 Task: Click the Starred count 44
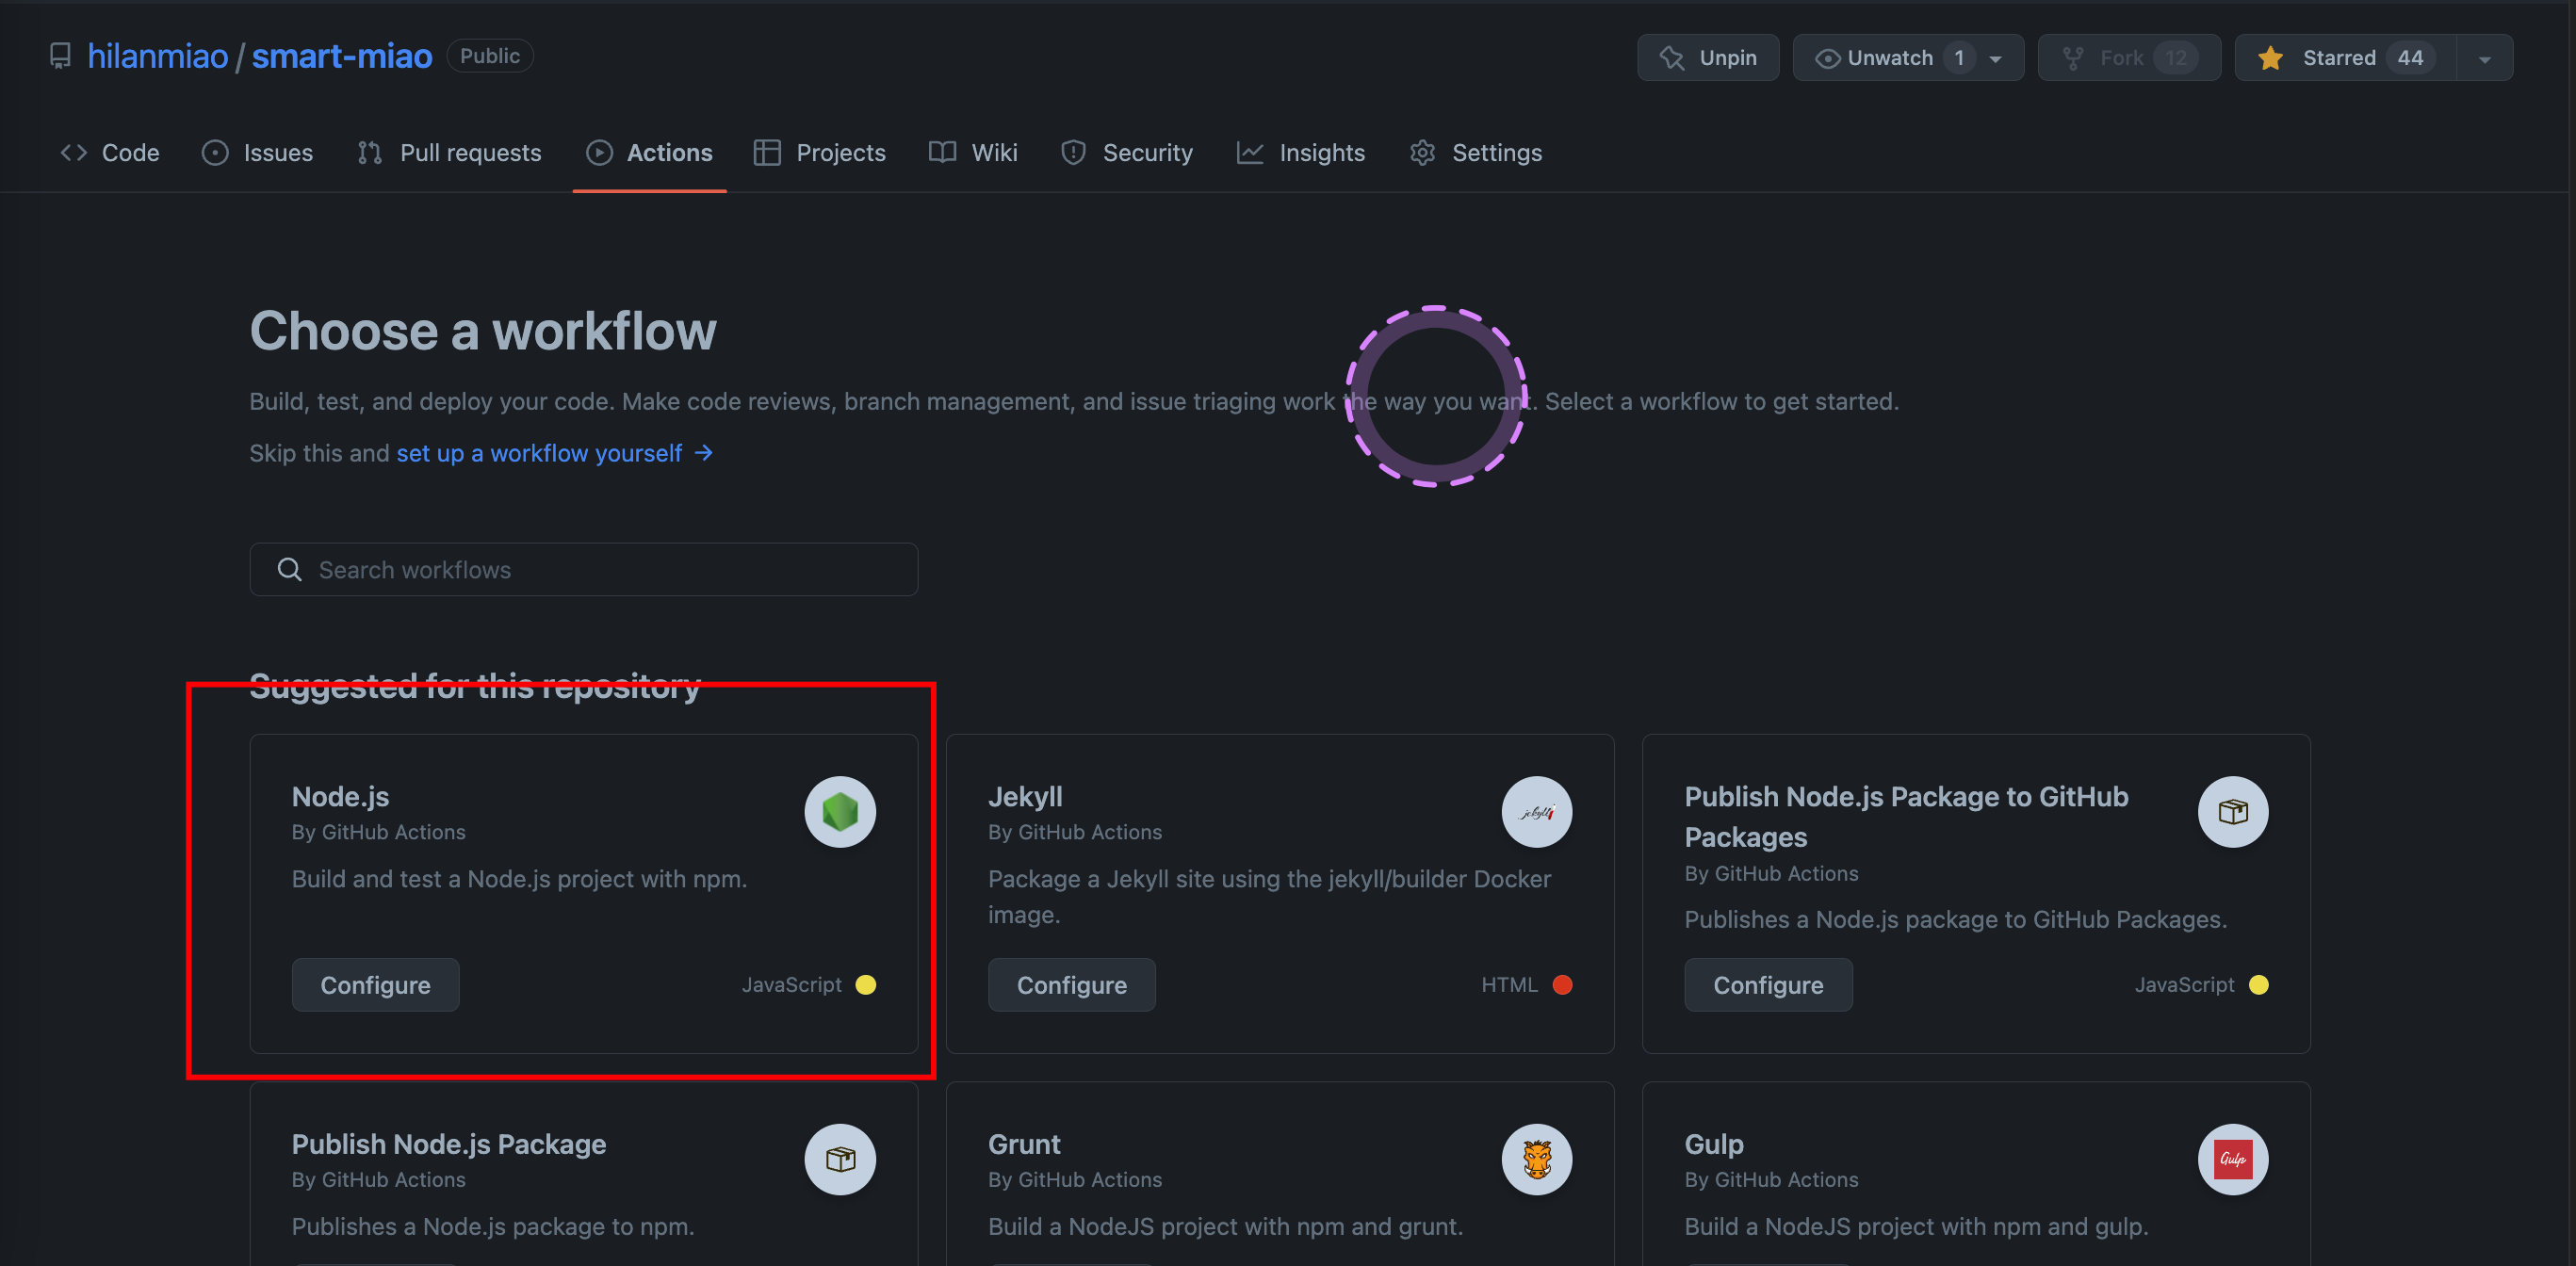point(2410,58)
